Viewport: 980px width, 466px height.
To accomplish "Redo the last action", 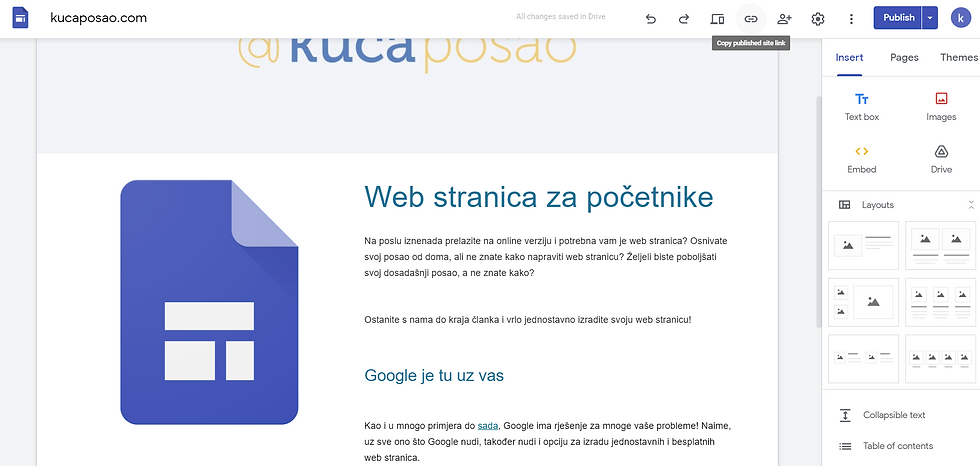I will point(684,19).
